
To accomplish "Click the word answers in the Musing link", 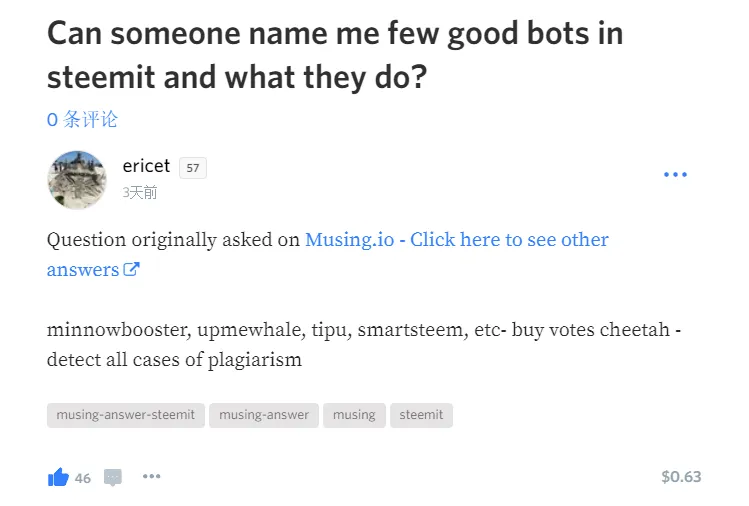I will [83, 269].
